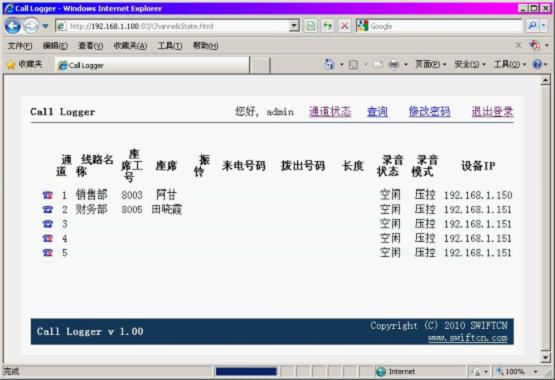The width and height of the screenshot is (555, 380).
Task: Click the Google search input field
Action: tap(445, 26)
